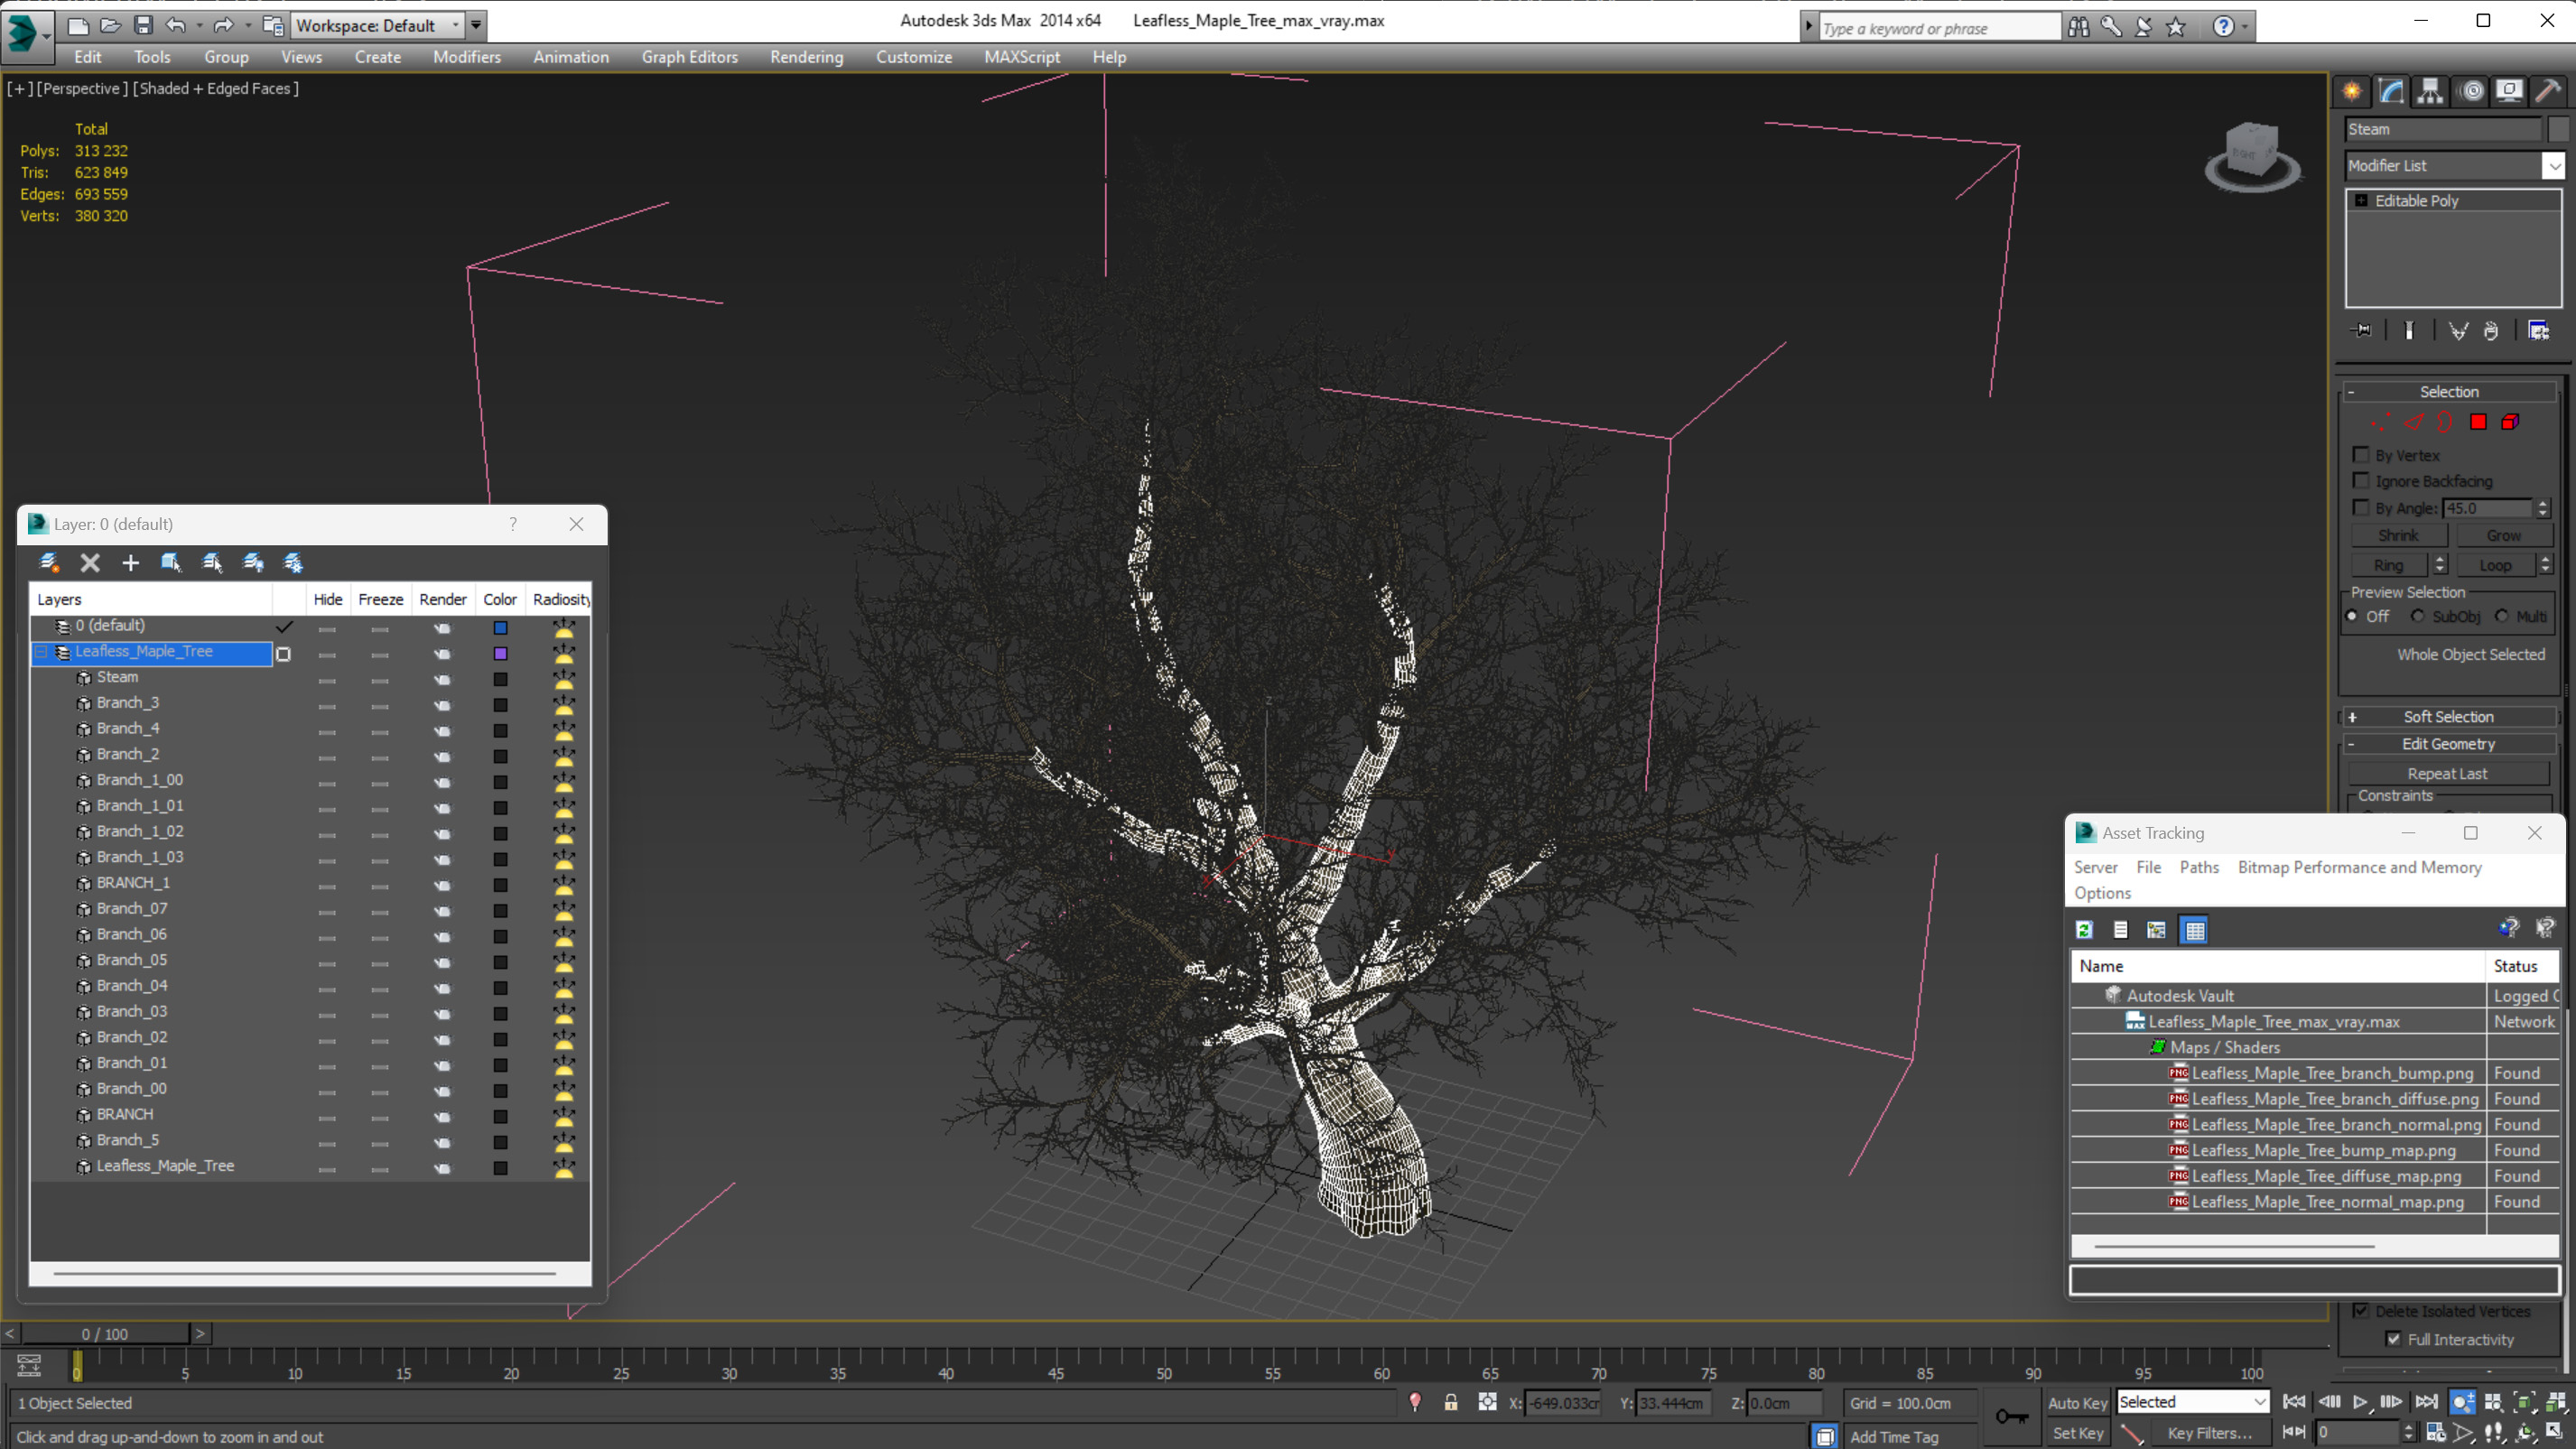The width and height of the screenshot is (2576, 1449).
Task: Open the Hierarchy panel tab icon
Action: click(2430, 91)
